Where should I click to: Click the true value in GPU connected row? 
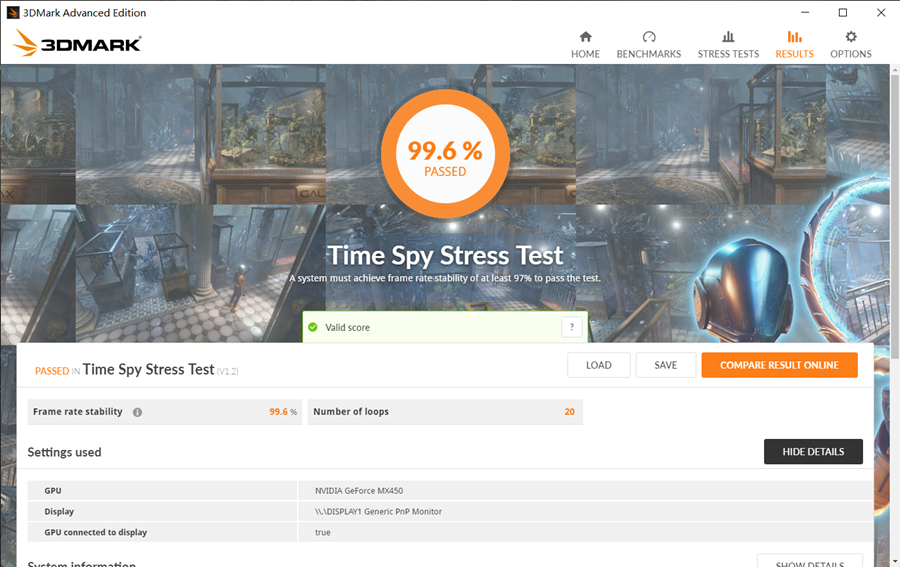(x=323, y=533)
